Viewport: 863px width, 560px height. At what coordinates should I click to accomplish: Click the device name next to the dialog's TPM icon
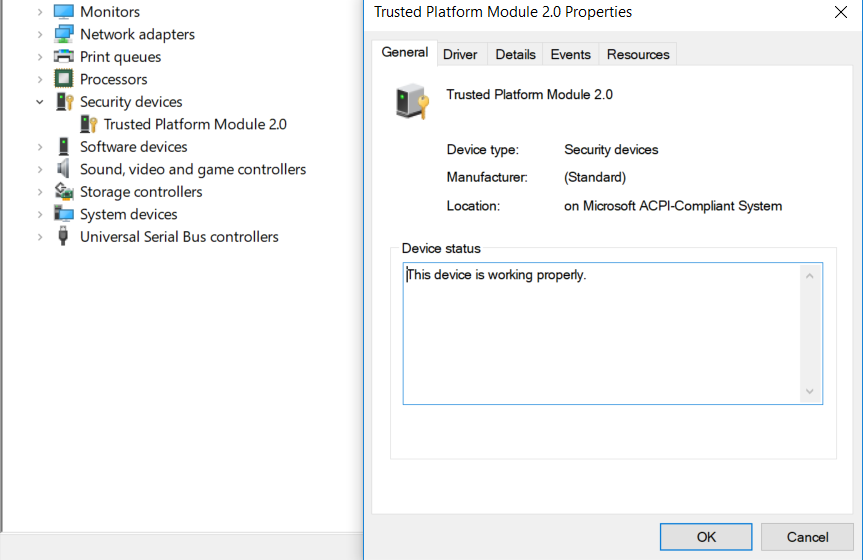529,95
